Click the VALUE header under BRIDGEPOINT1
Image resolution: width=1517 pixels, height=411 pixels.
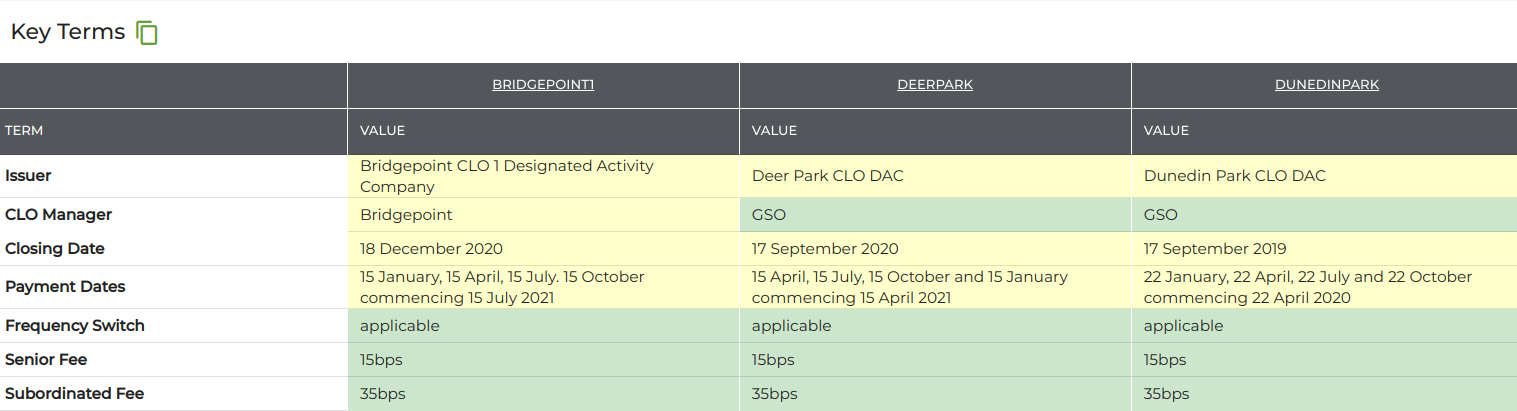click(383, 131)
